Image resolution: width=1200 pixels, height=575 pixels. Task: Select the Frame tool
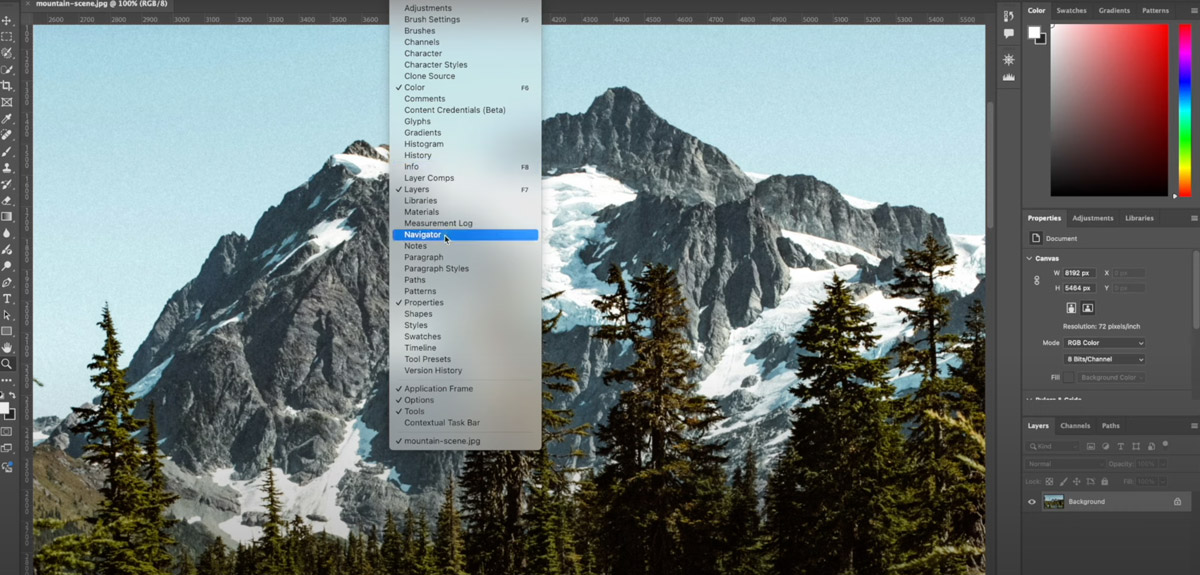tap(7, 102)
